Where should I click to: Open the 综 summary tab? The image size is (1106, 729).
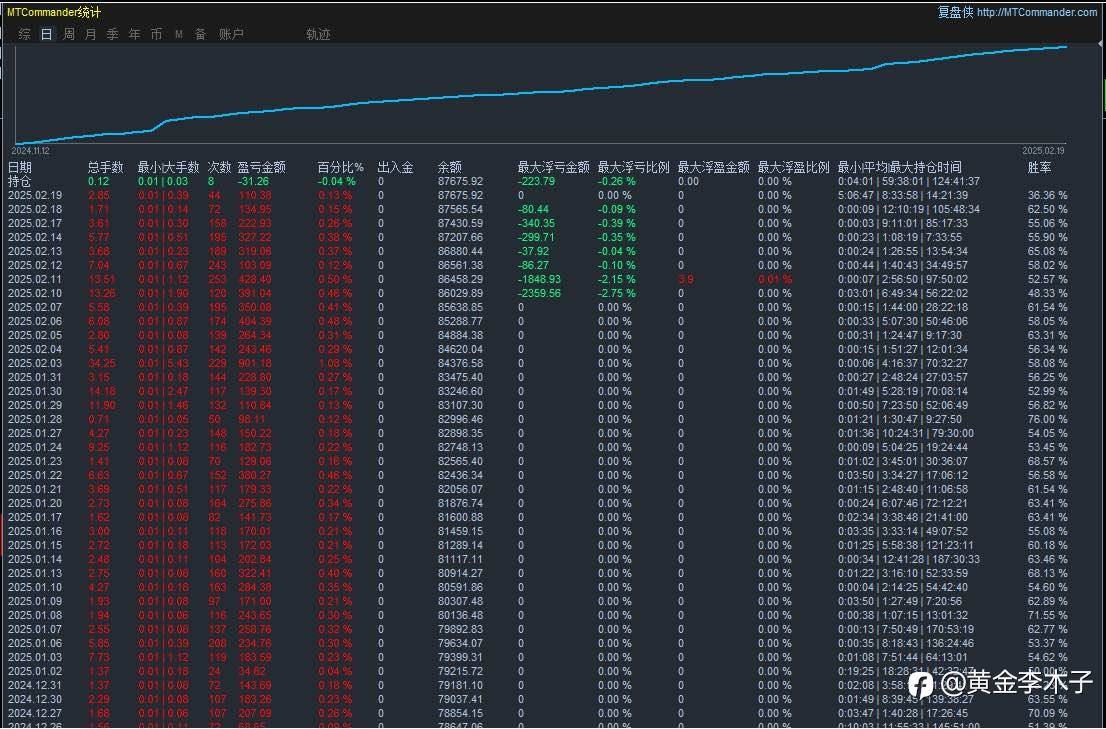tap(25, 34)
